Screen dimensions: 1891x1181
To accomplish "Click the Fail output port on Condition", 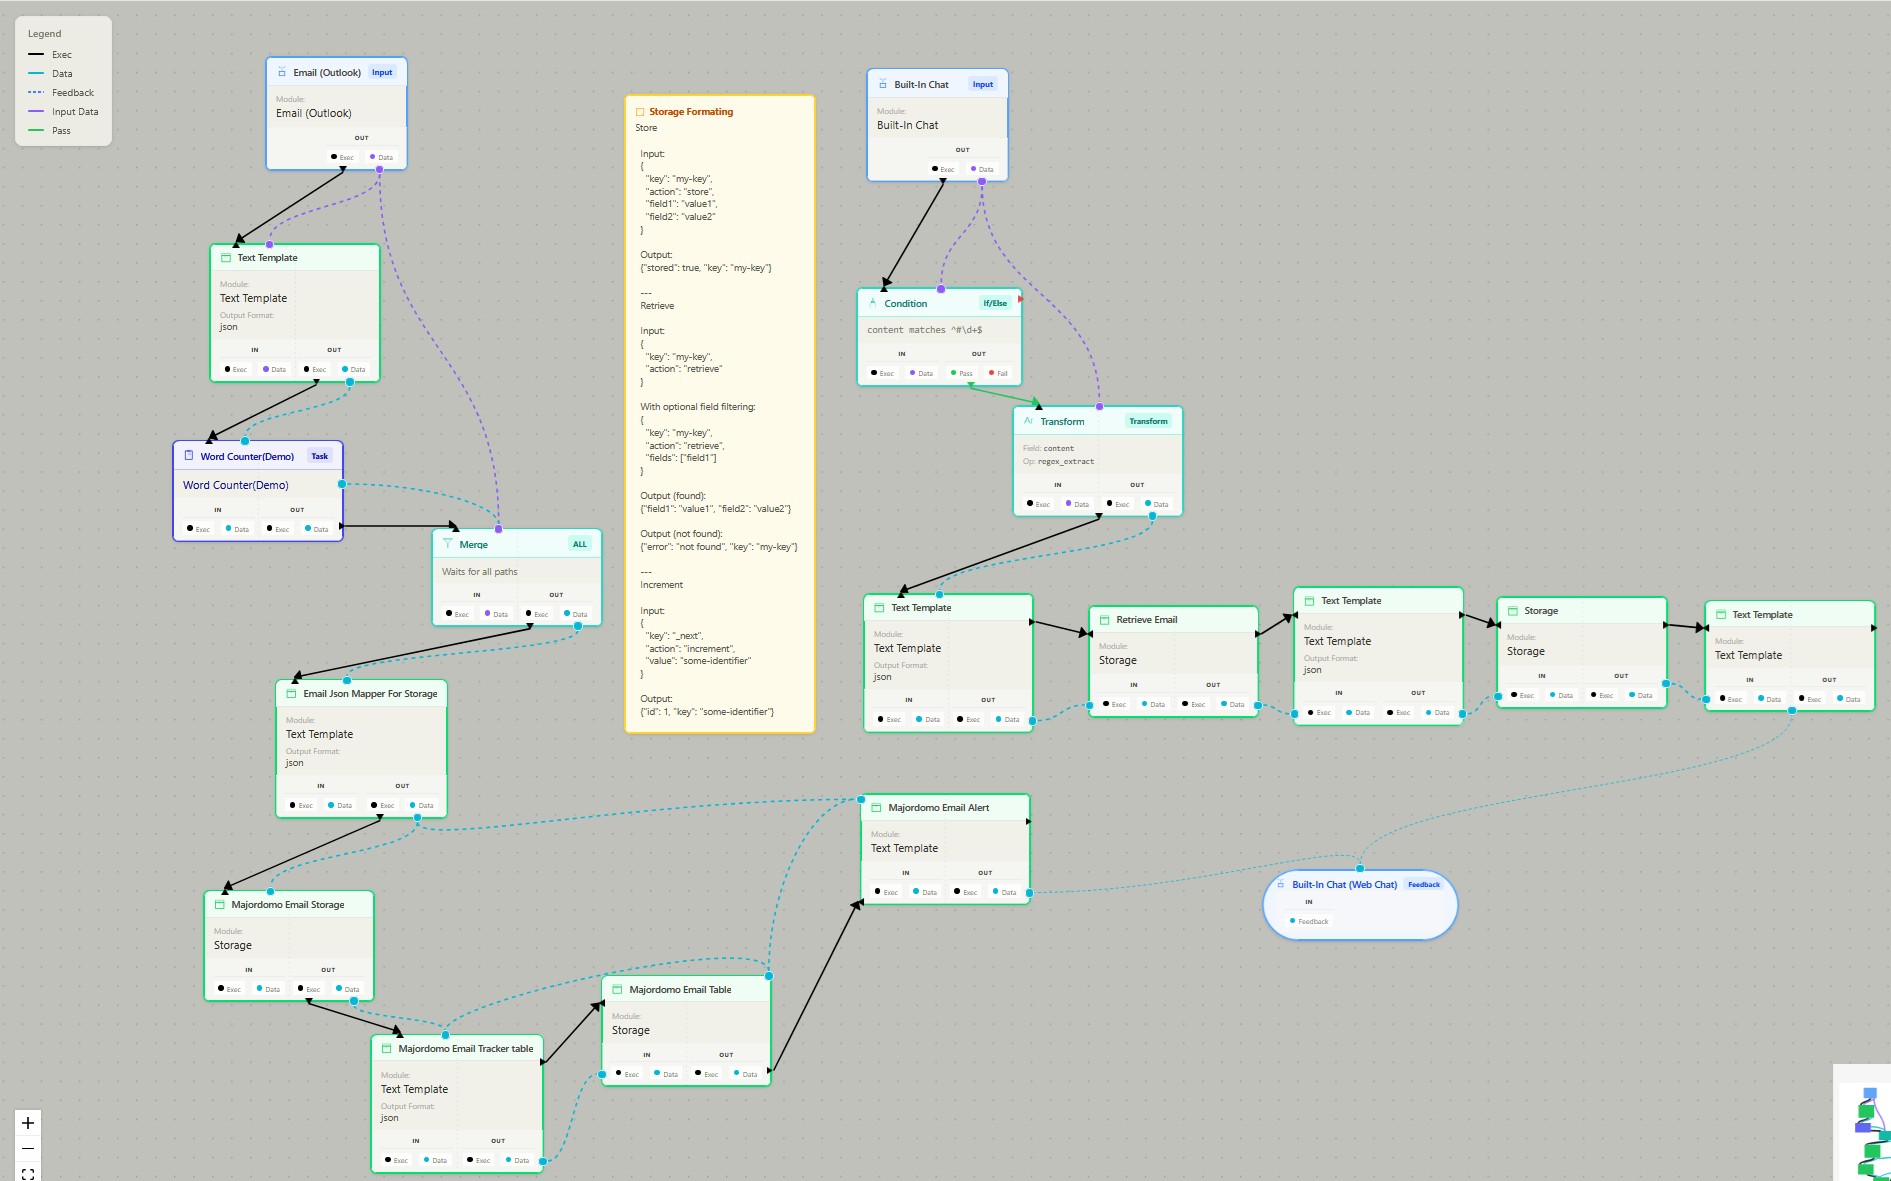I will 999,373.
